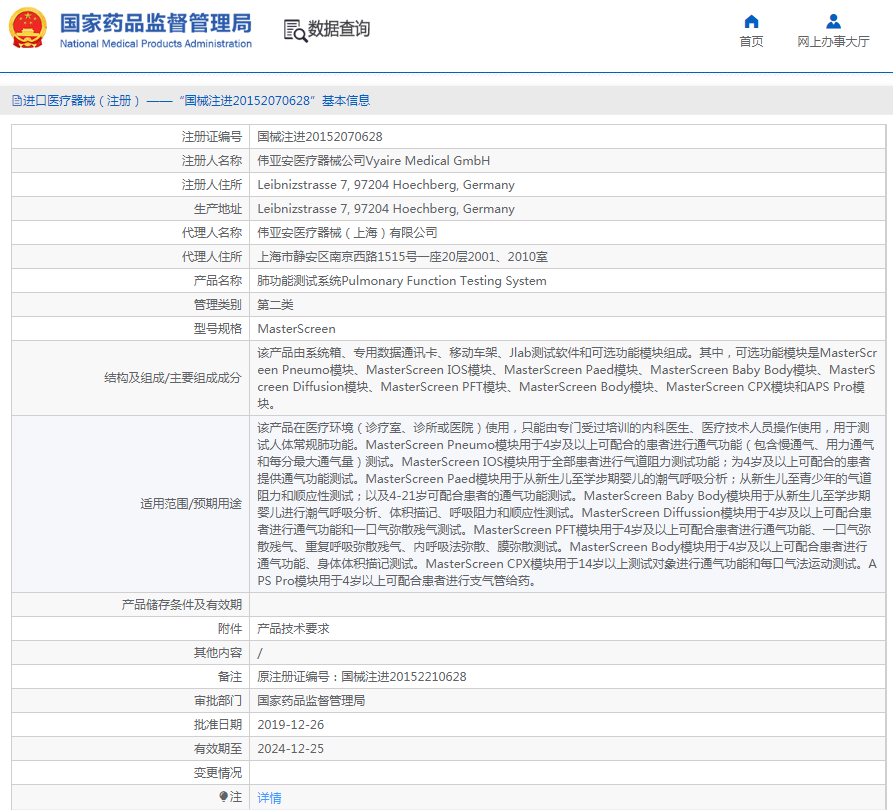893x810 pixels.
Task: Click the bullet icon beside 注
Action: [224, 796]
